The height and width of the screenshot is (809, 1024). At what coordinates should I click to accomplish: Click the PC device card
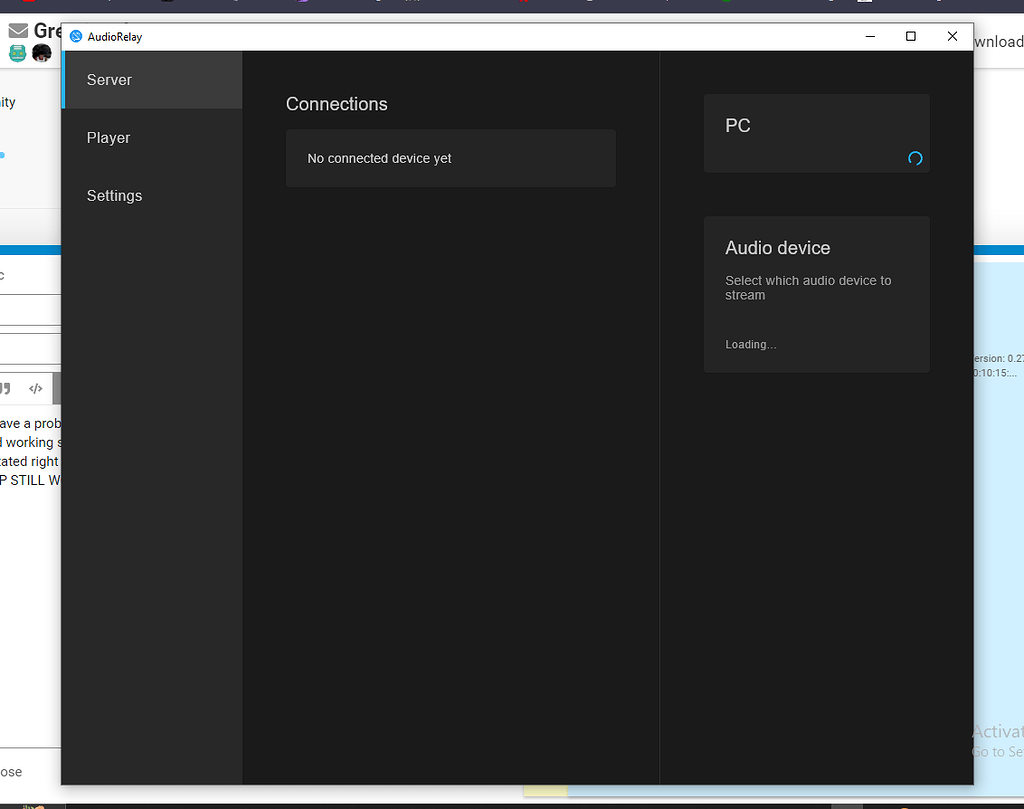(x=816, y=133)
